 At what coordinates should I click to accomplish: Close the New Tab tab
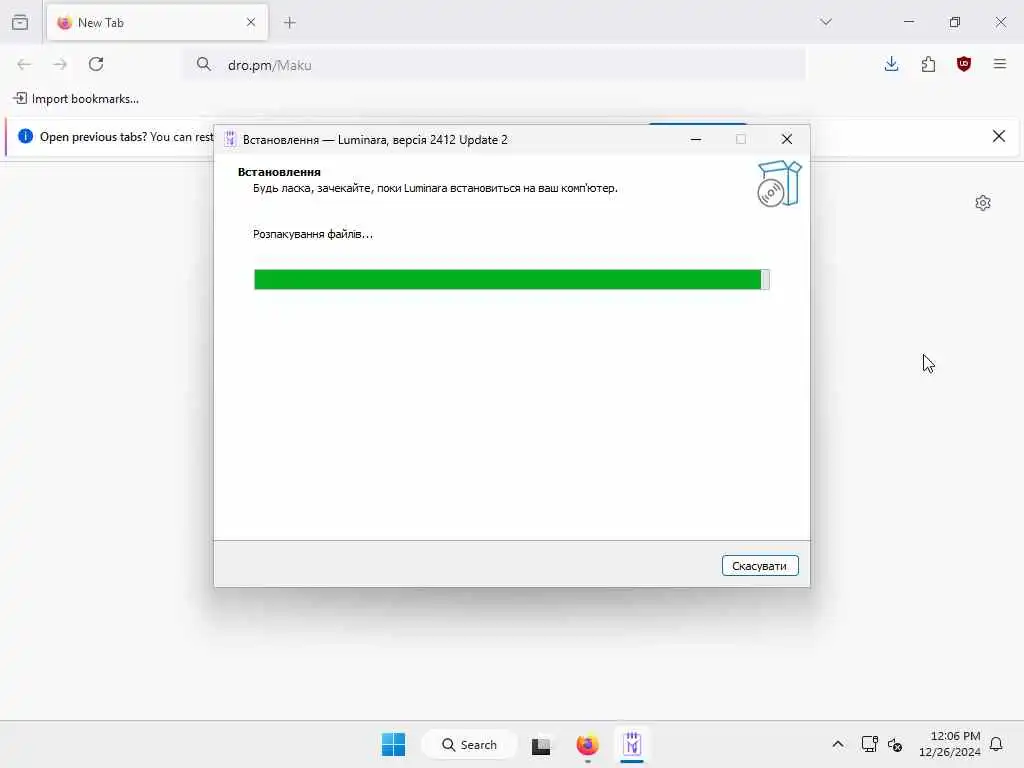(x=251, y=22)
